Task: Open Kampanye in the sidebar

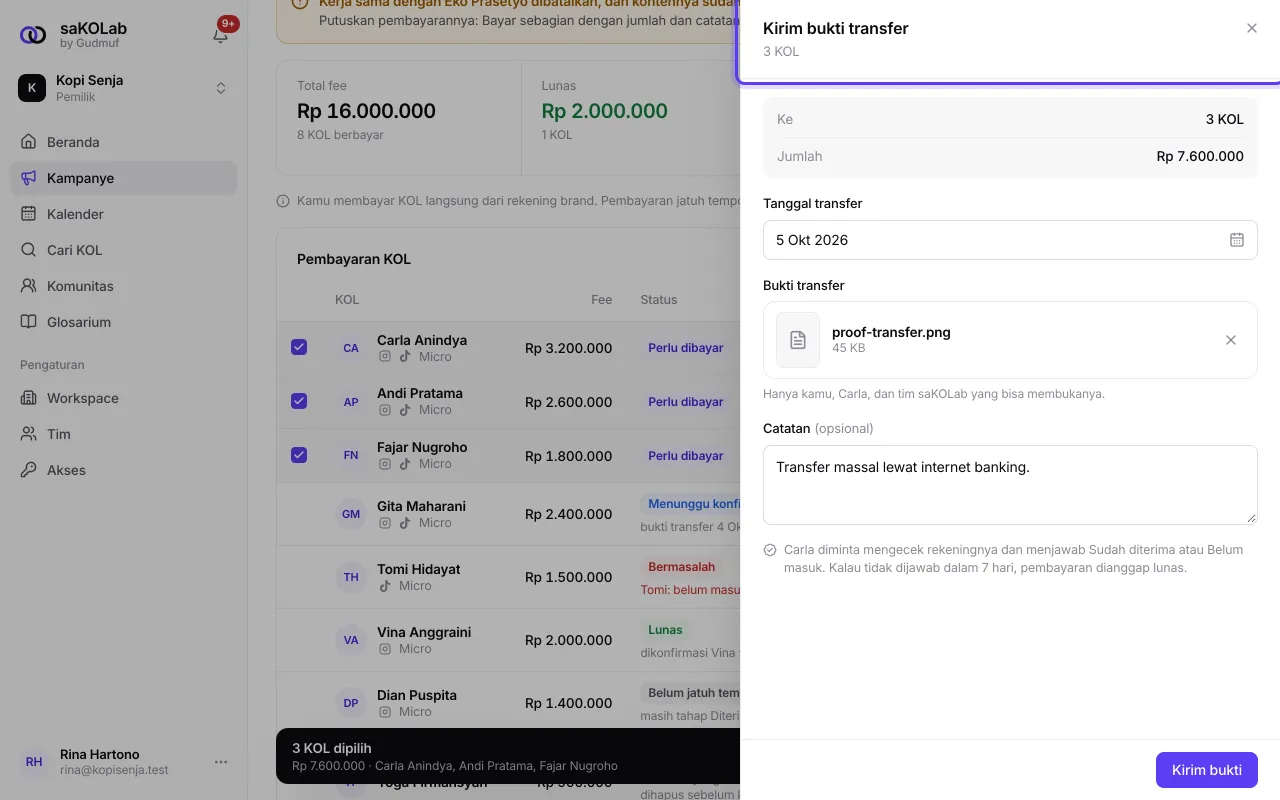Action: [124, 178]
